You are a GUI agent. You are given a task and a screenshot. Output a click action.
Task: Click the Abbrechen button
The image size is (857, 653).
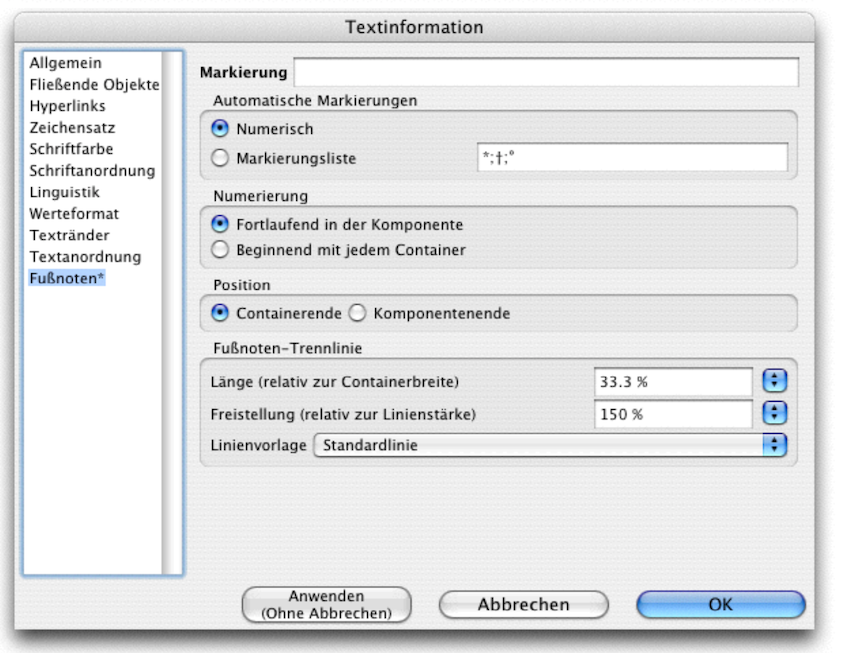point(523,604)
